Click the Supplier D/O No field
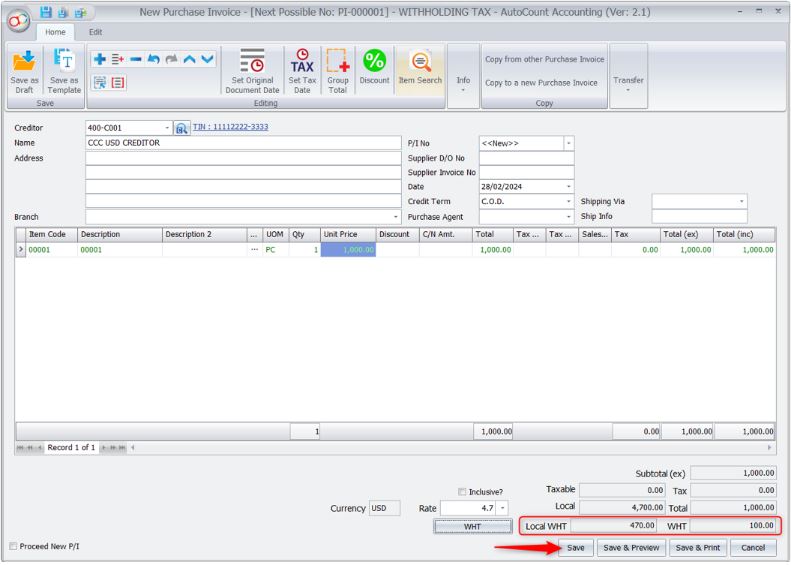Screen dimensions: 791x565 click(527, 158)
